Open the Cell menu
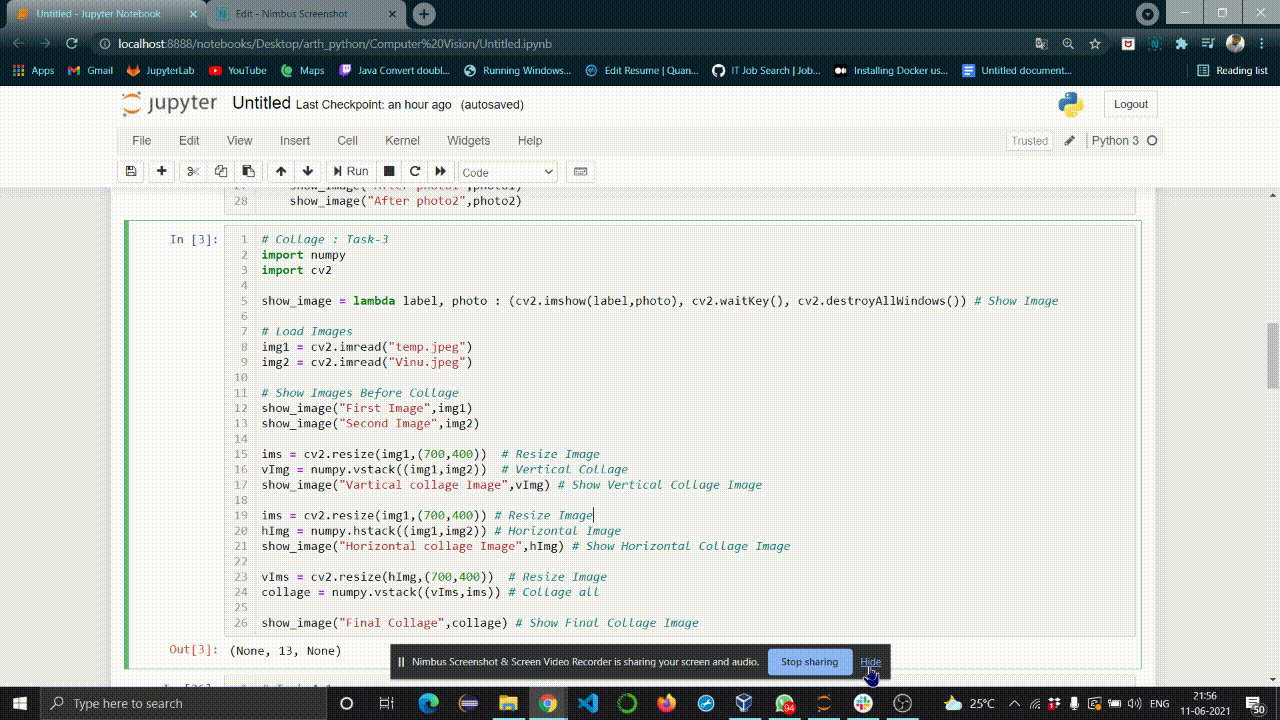This screenshot has height=720, width=1280. click(348, 141)
